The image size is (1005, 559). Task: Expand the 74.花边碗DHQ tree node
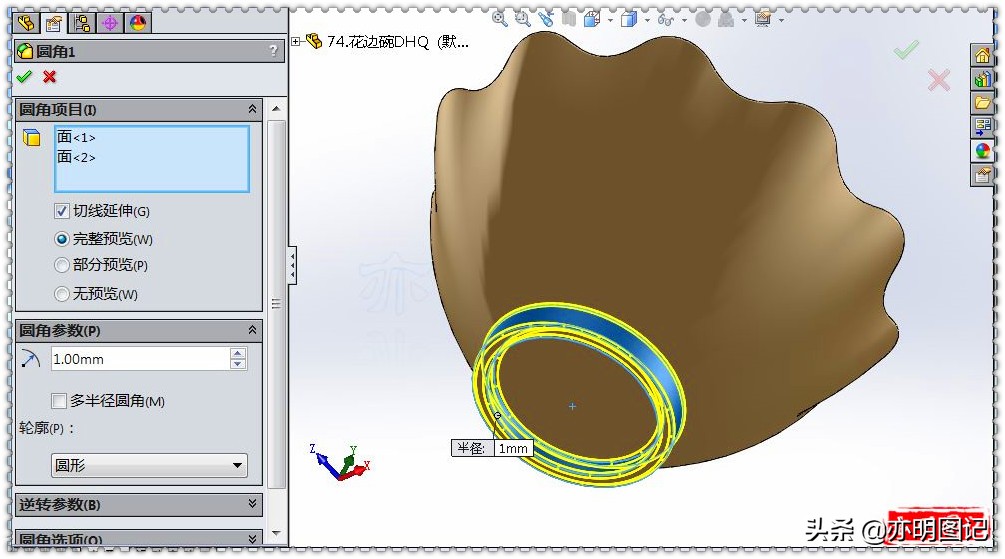[x=295, y=42]
